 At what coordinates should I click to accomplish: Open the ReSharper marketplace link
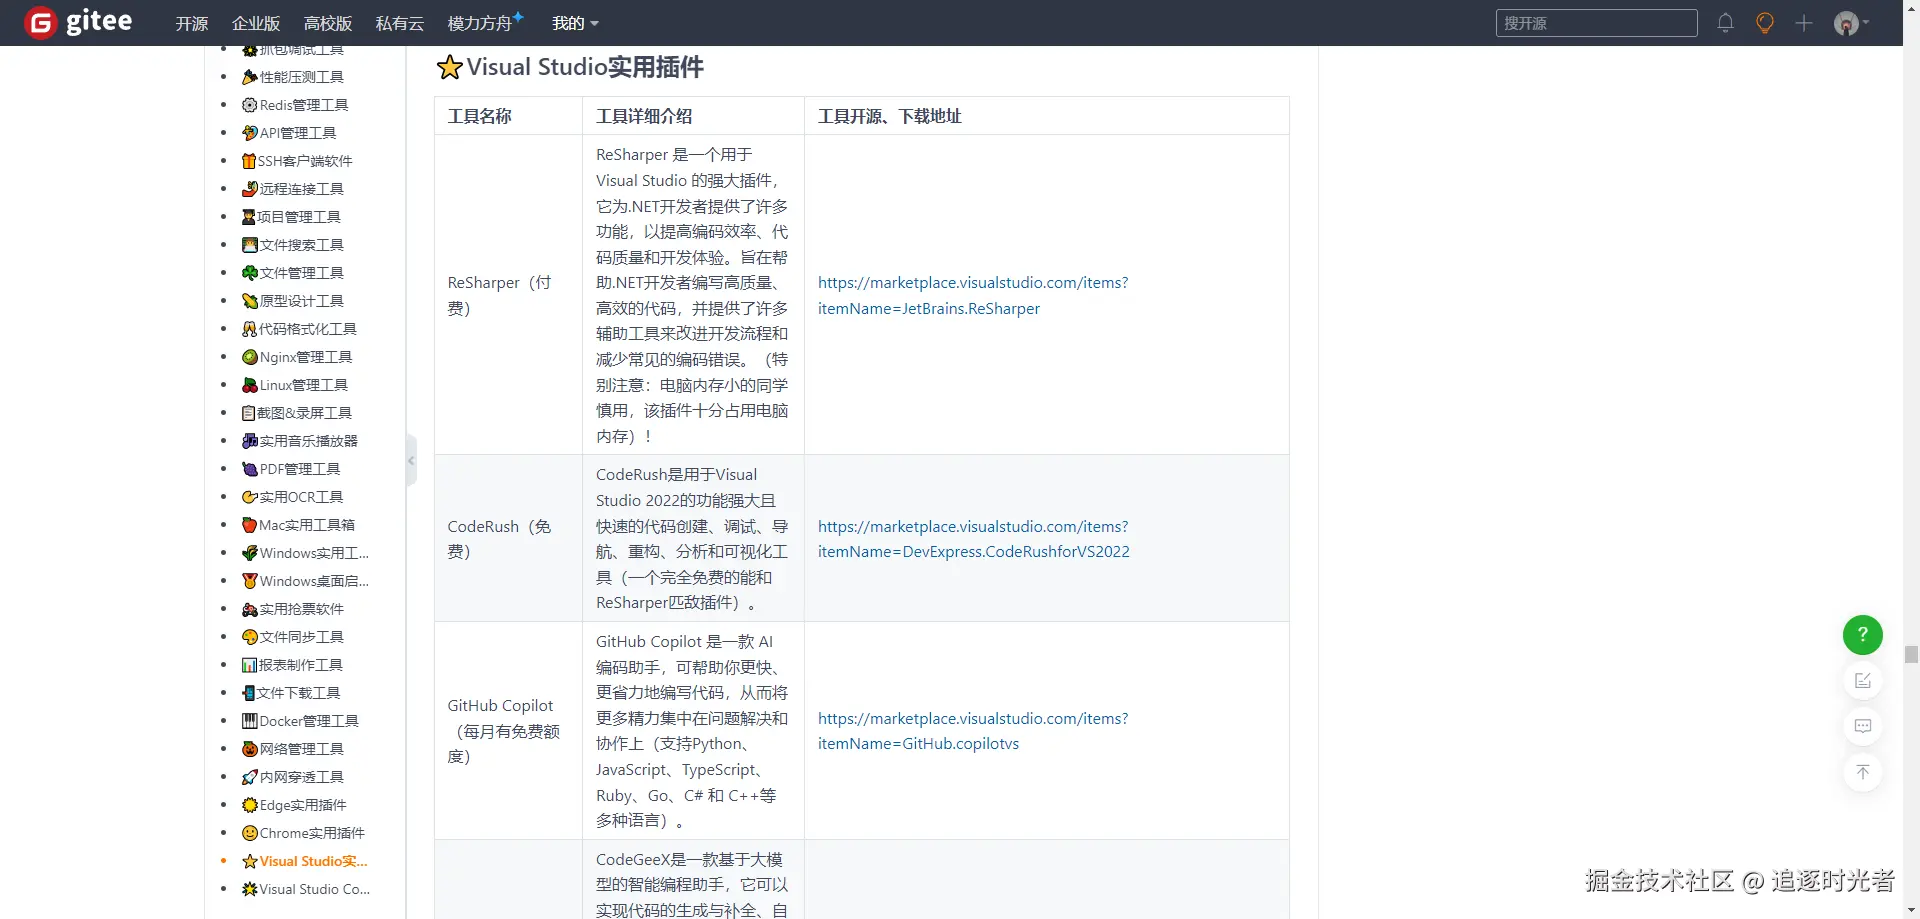(973, 295)
